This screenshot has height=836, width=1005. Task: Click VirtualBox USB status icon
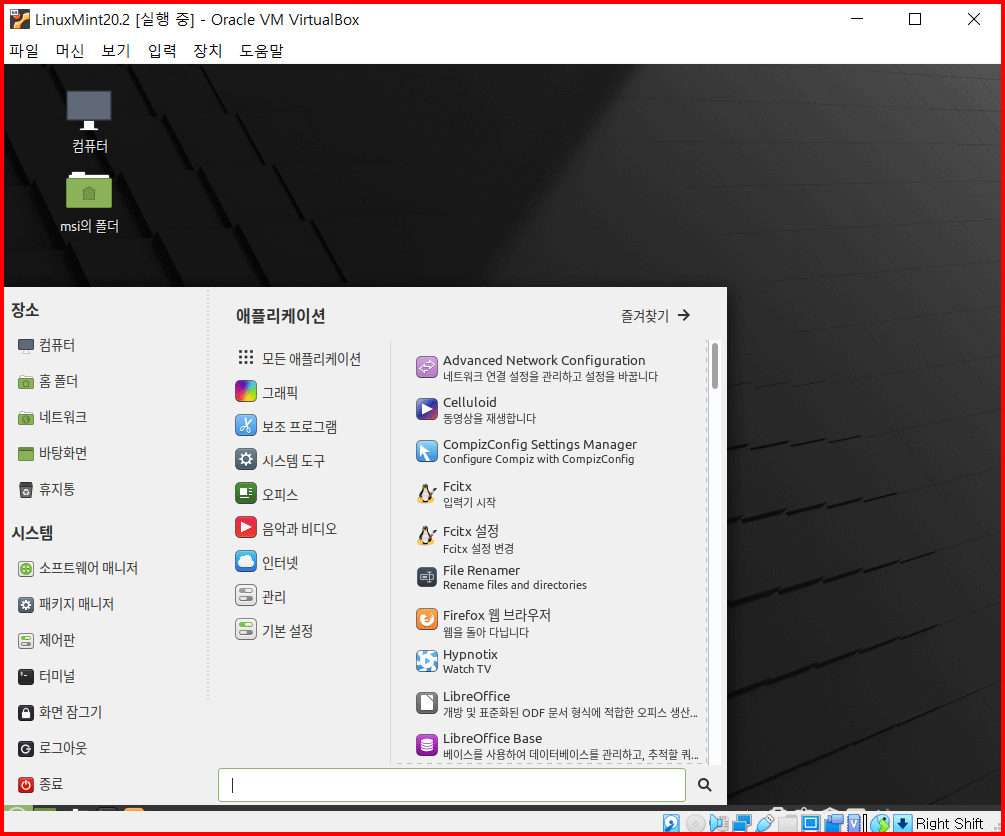[765, 823]
